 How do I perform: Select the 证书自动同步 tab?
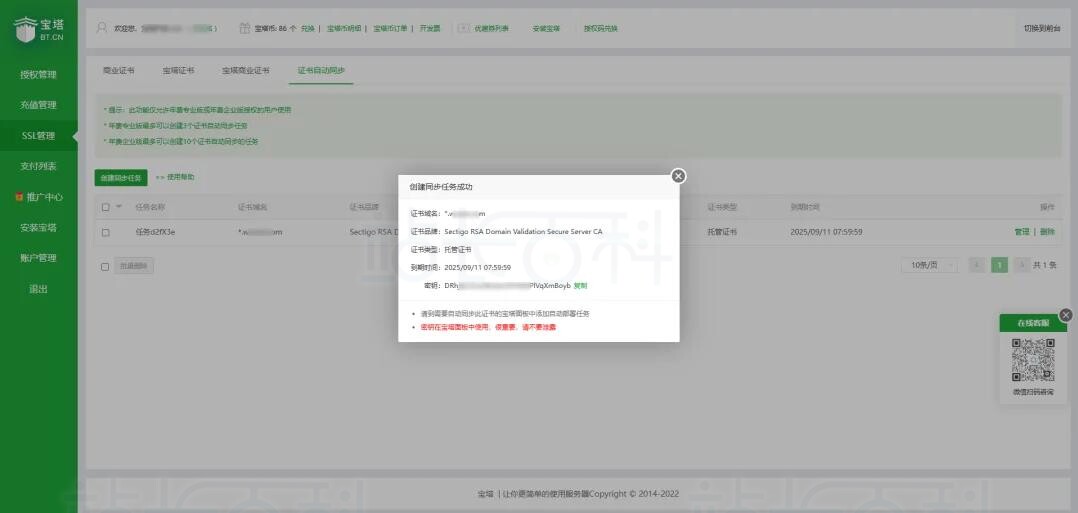click(321, 70)
